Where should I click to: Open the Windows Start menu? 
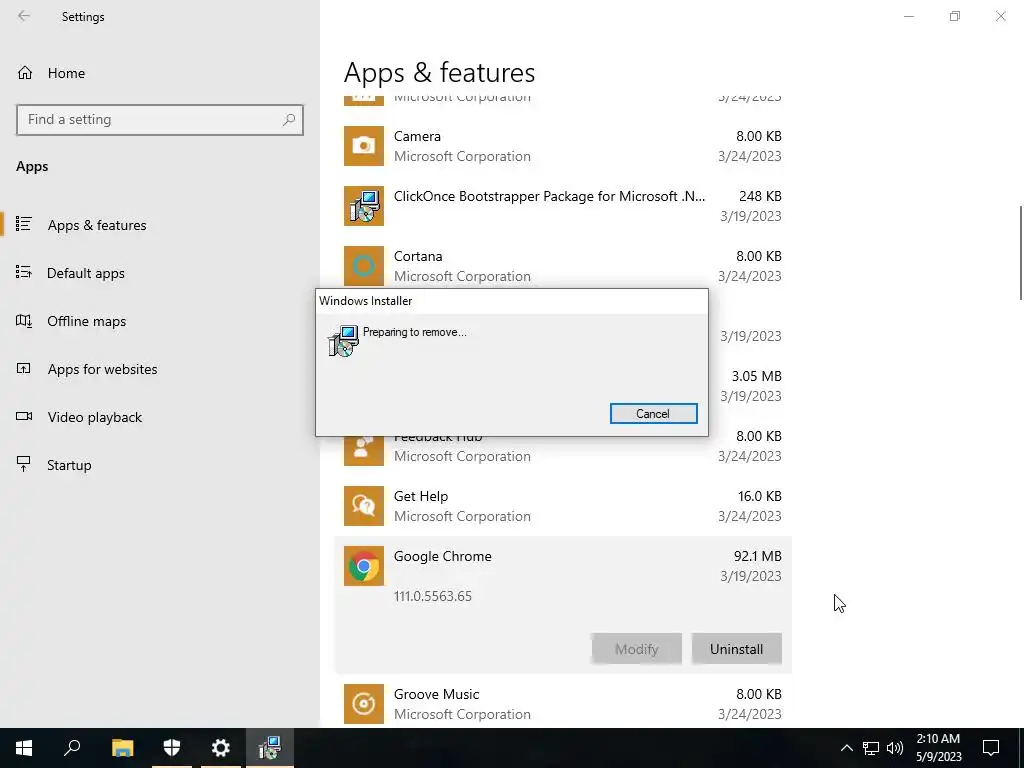tap(24, 748)
